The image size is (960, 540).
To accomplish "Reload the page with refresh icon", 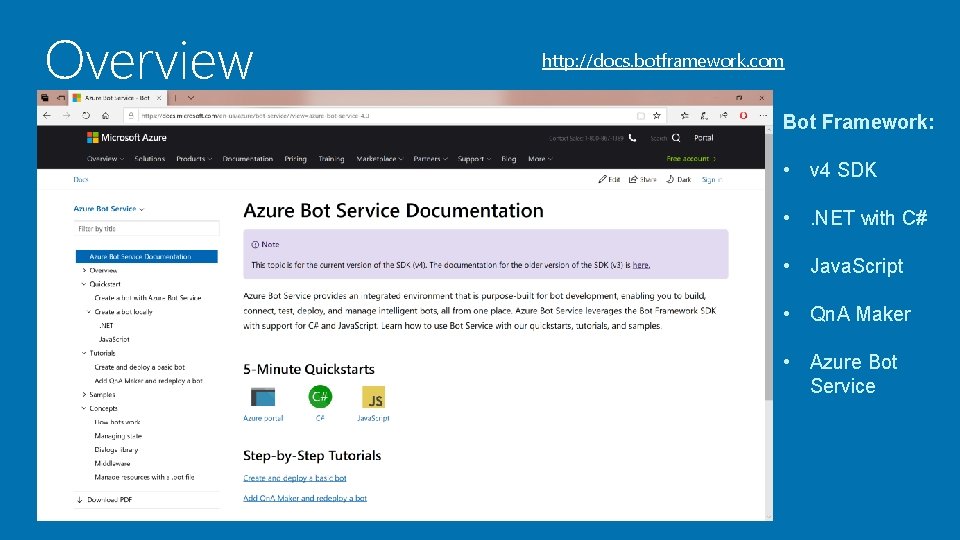I will point(86,115).
